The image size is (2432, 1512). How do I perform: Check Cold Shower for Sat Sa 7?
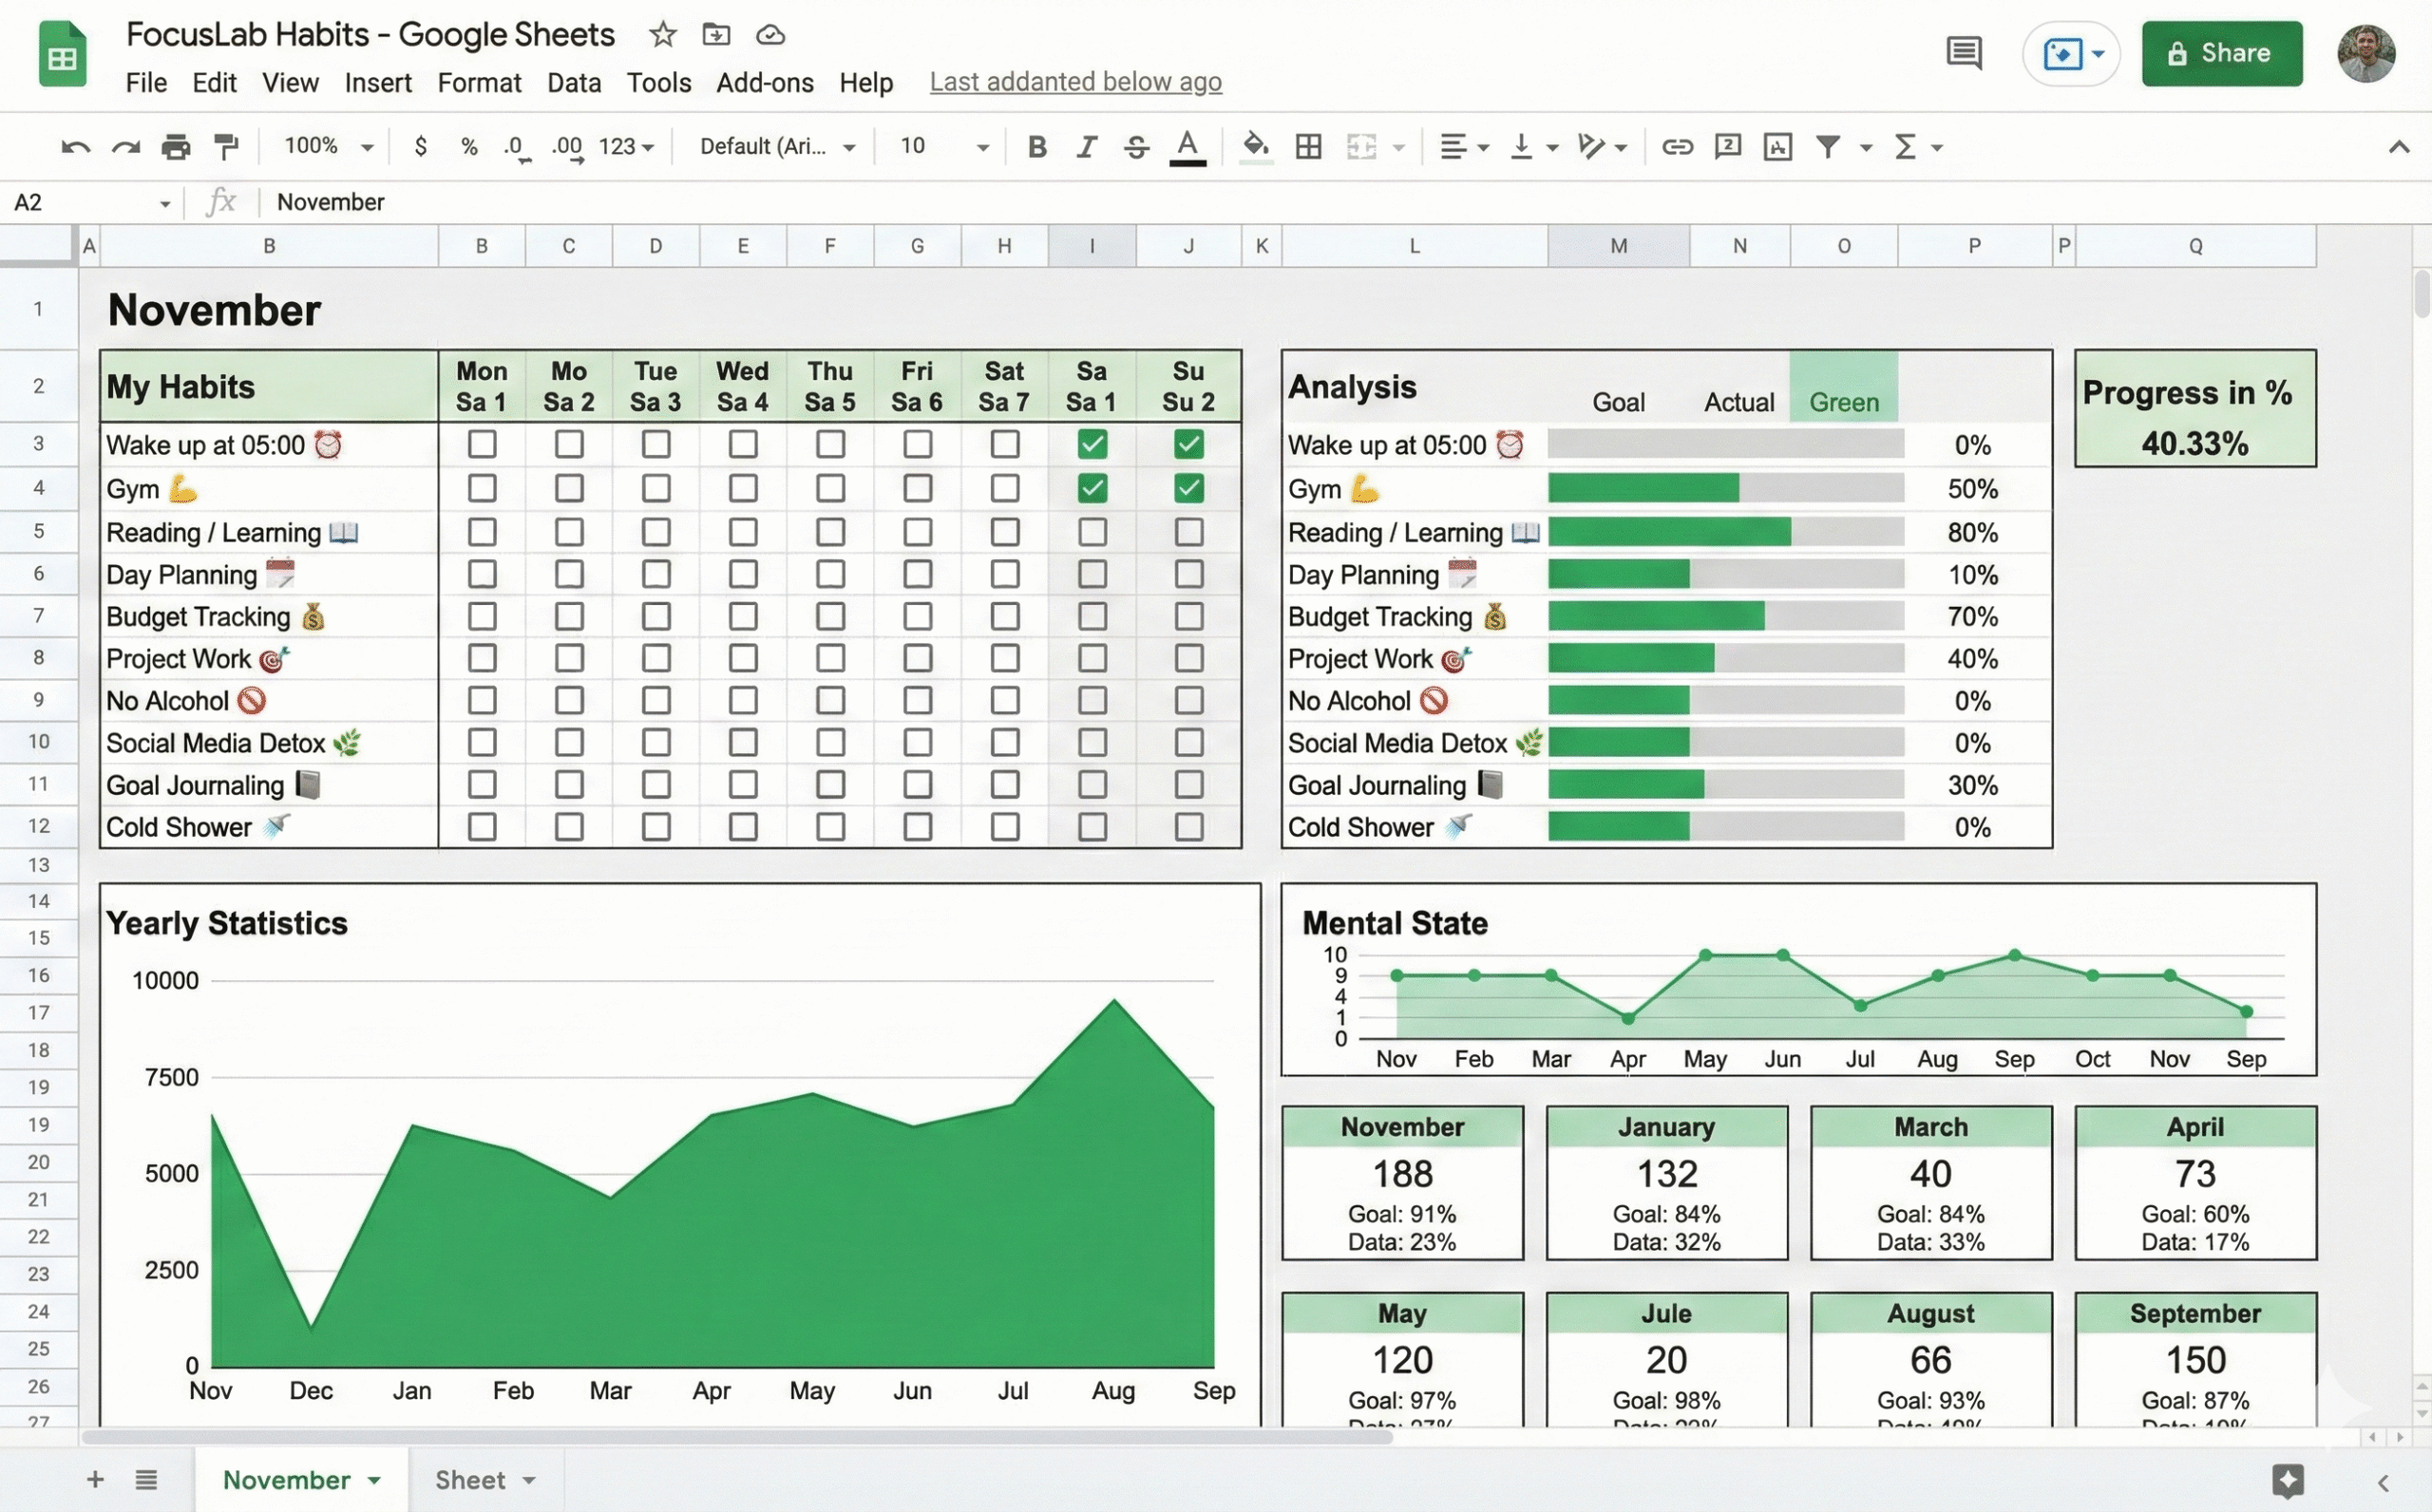pyautogui.click(x=1005, y=827)
